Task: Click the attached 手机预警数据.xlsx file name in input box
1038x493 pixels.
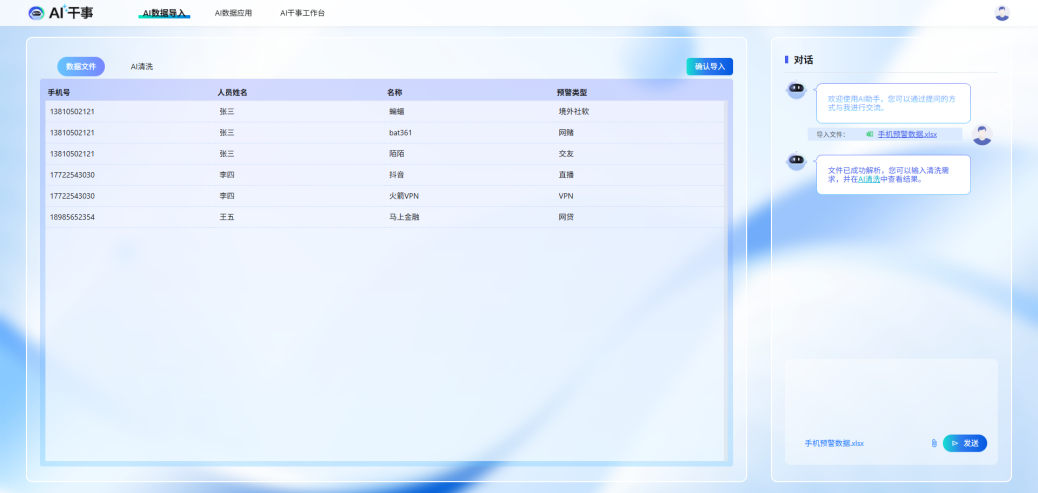Action: tap(833, 443)
